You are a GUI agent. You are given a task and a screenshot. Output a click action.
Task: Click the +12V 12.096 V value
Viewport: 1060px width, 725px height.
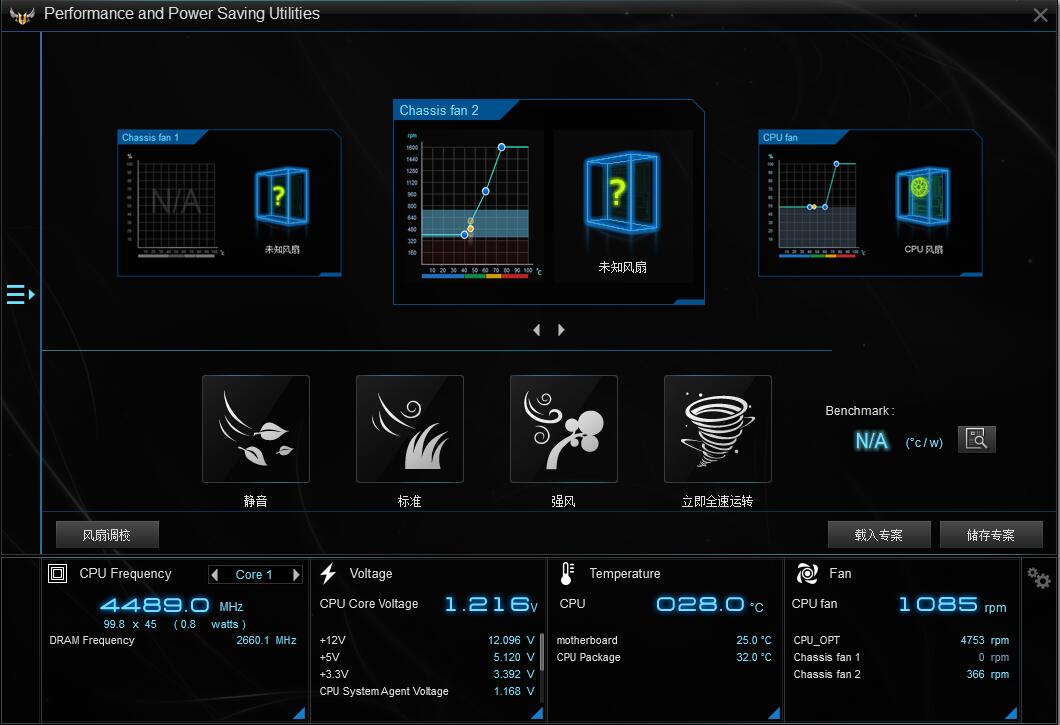(511, 640)
